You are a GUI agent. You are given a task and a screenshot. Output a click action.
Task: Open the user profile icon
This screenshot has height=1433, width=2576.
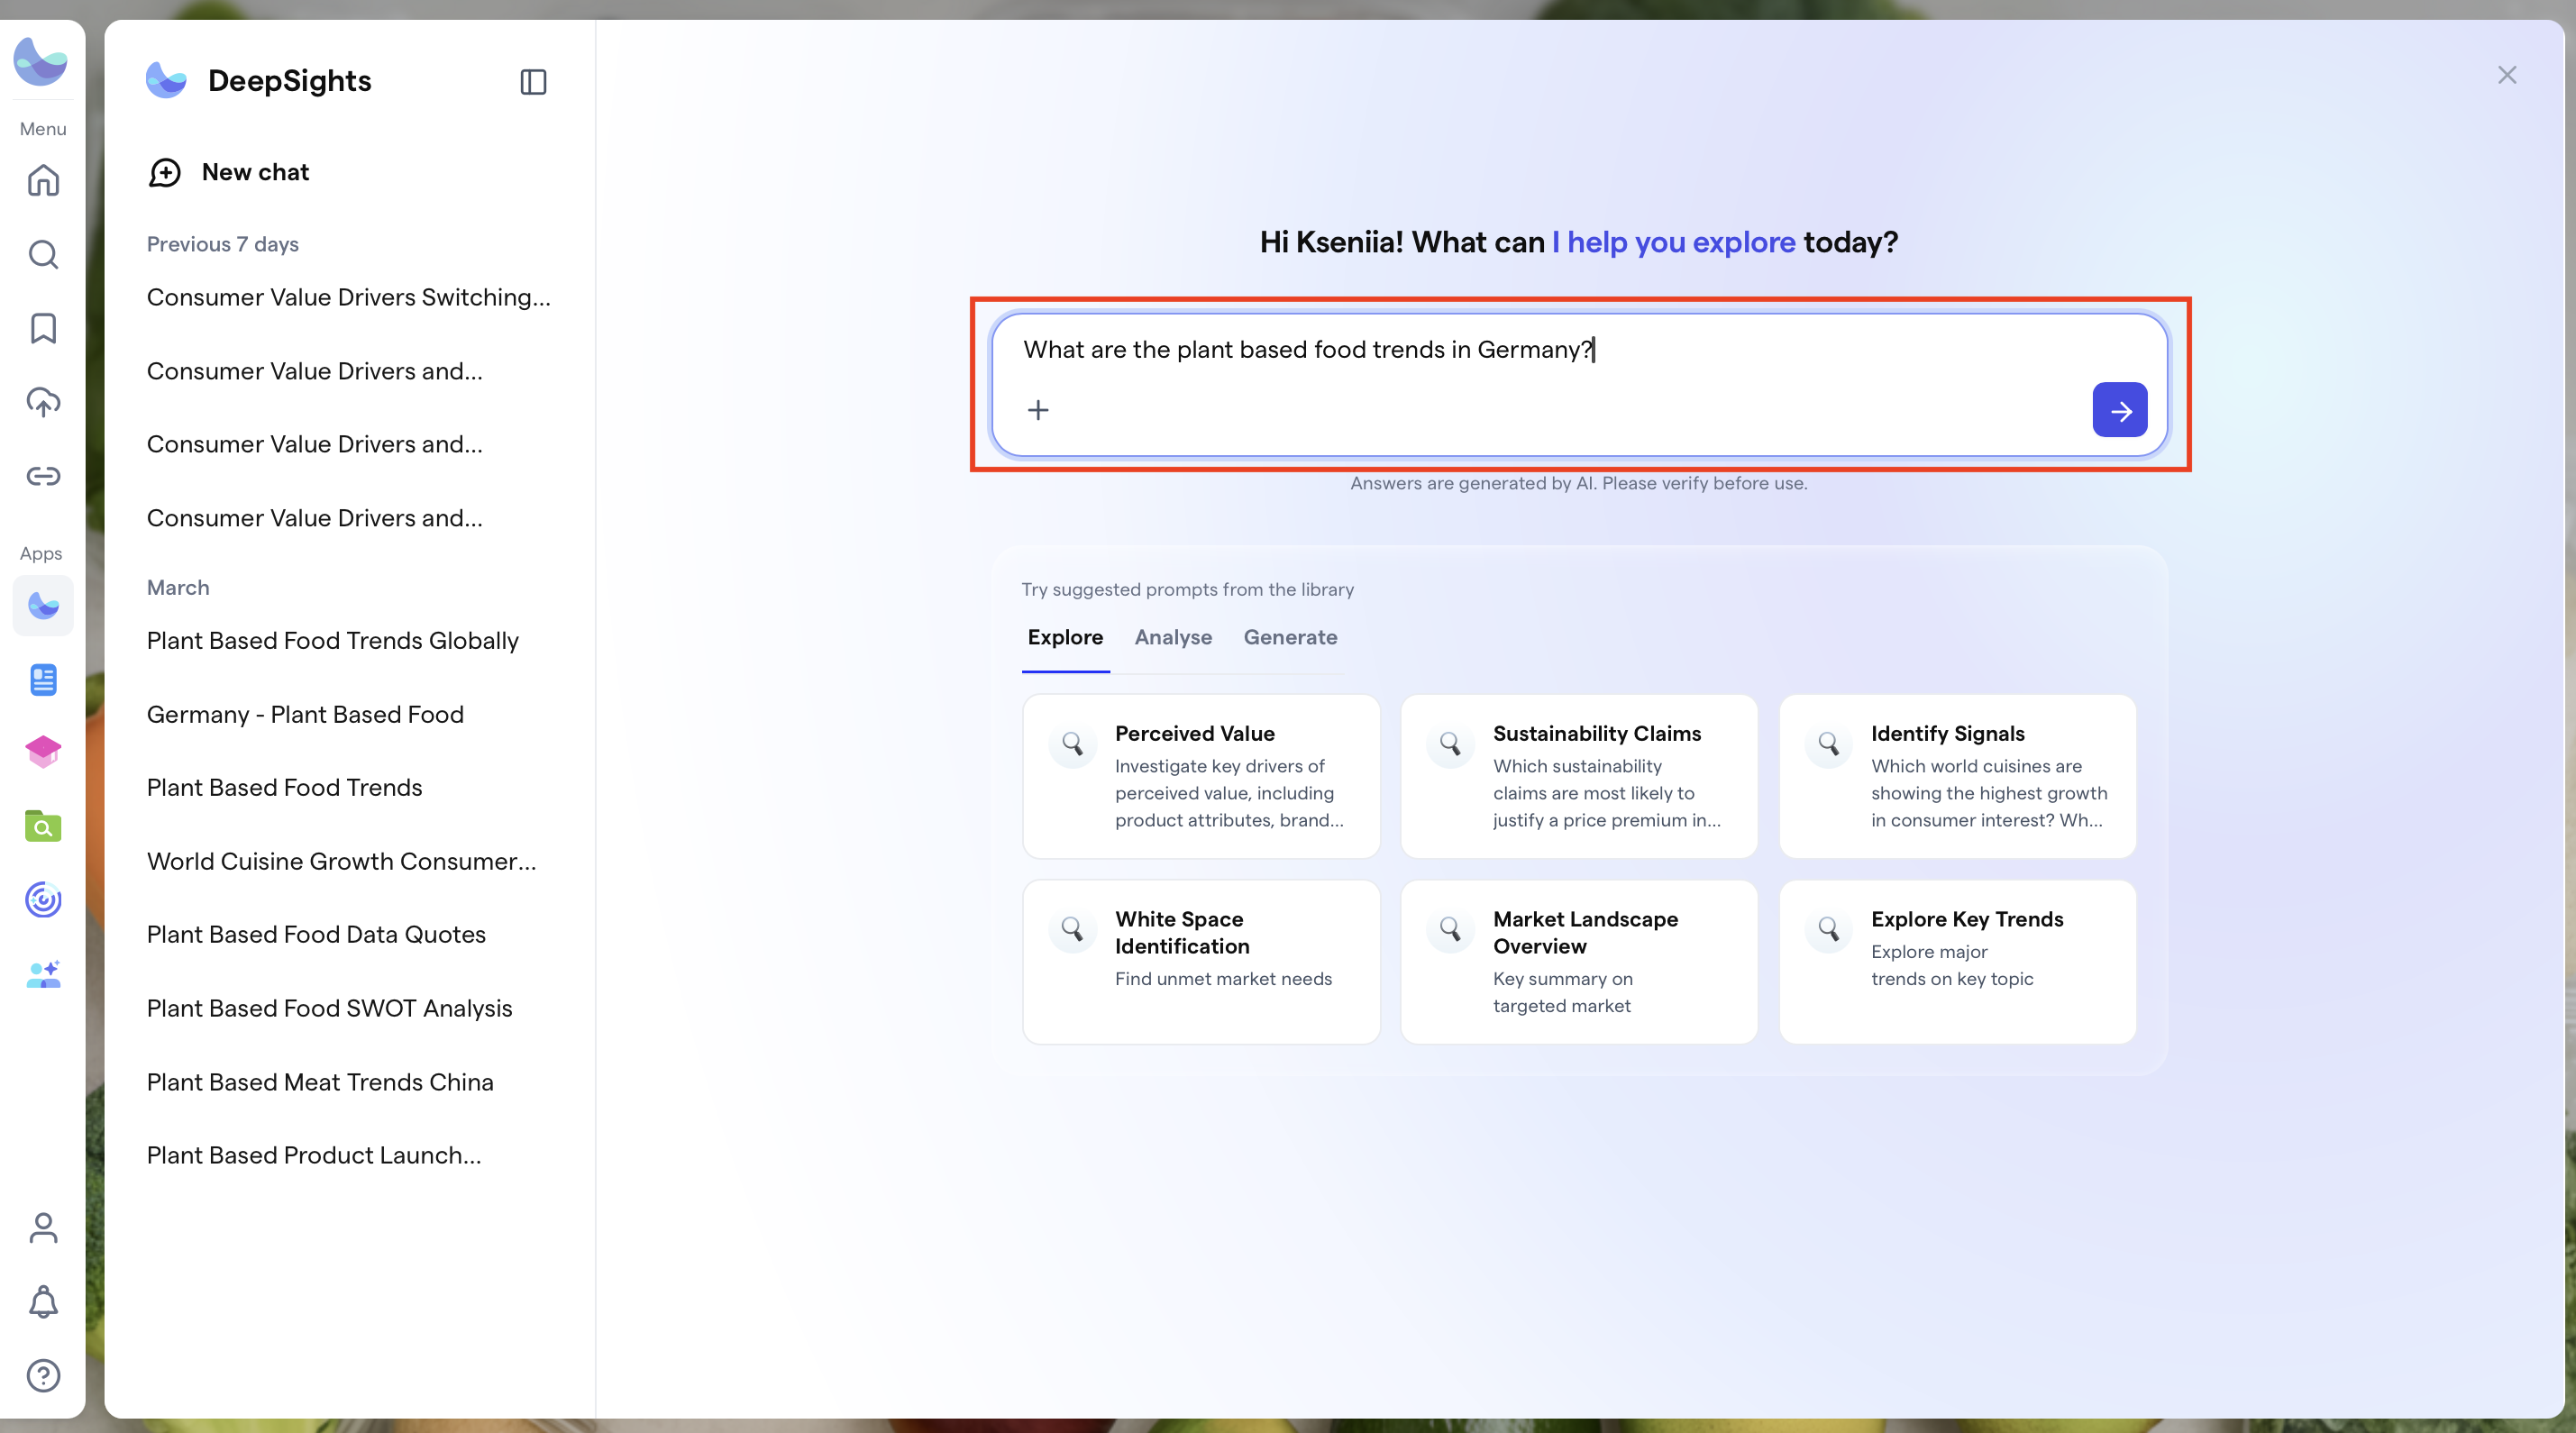[x=43, y=1228]
